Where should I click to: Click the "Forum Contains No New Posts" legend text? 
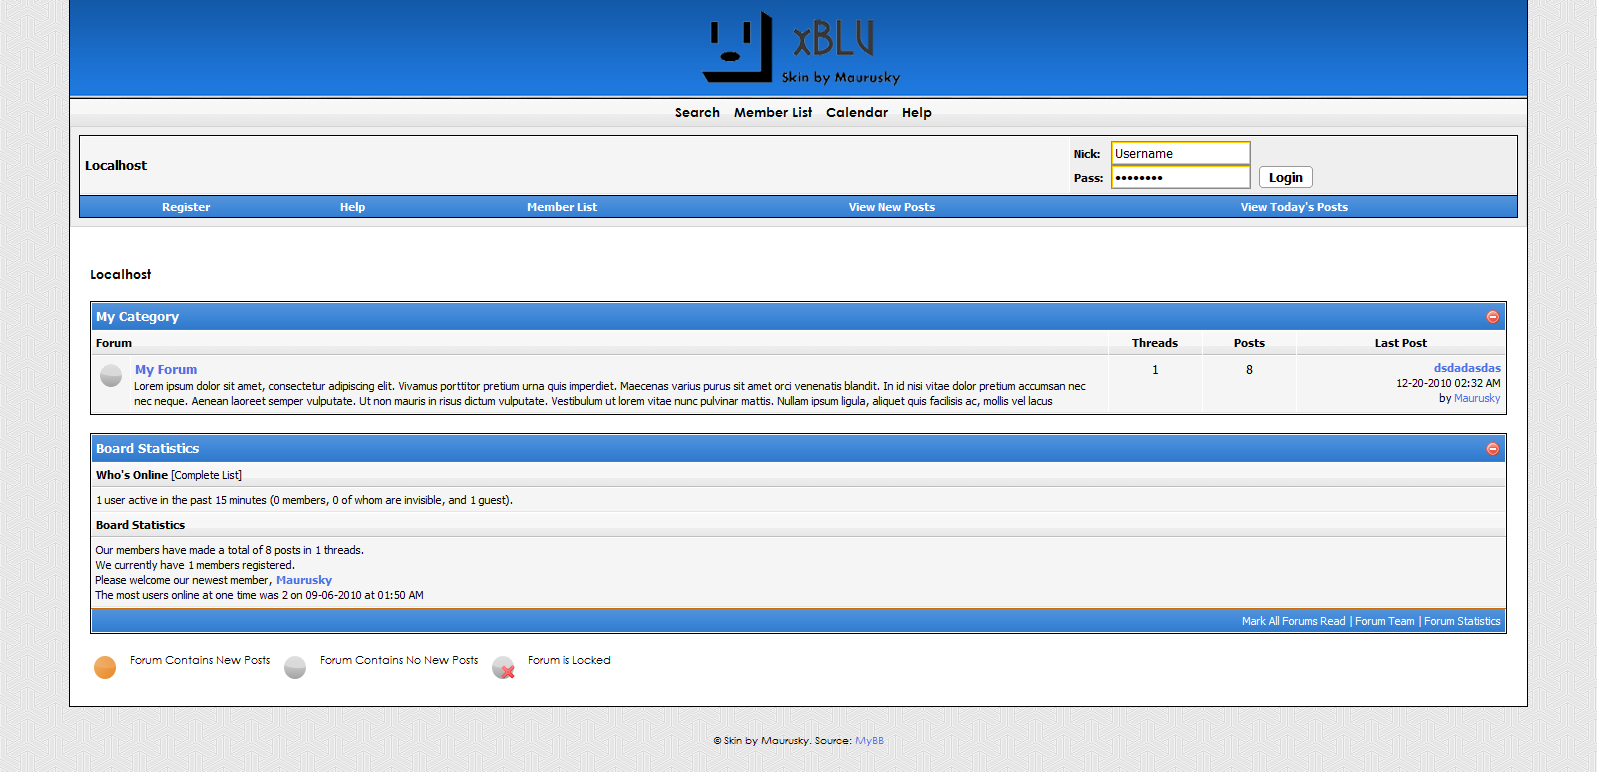click(x=399, y=660)
